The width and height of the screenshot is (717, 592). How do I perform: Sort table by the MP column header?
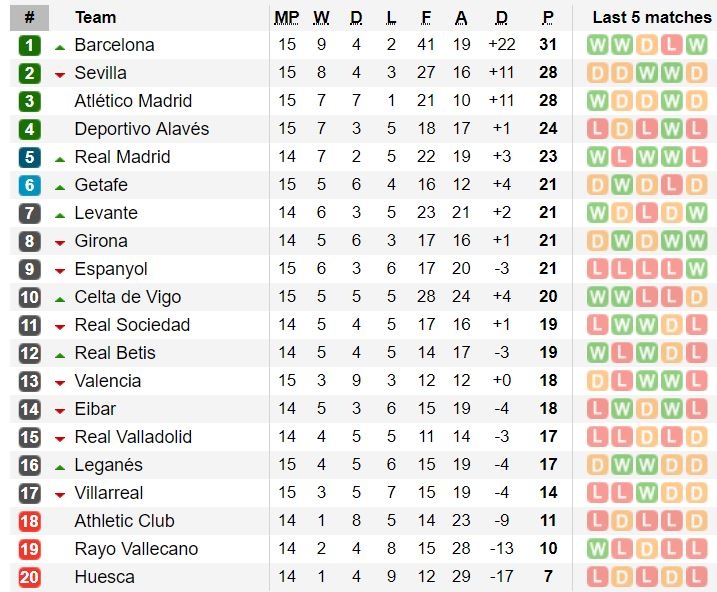(x=286, y=17)
